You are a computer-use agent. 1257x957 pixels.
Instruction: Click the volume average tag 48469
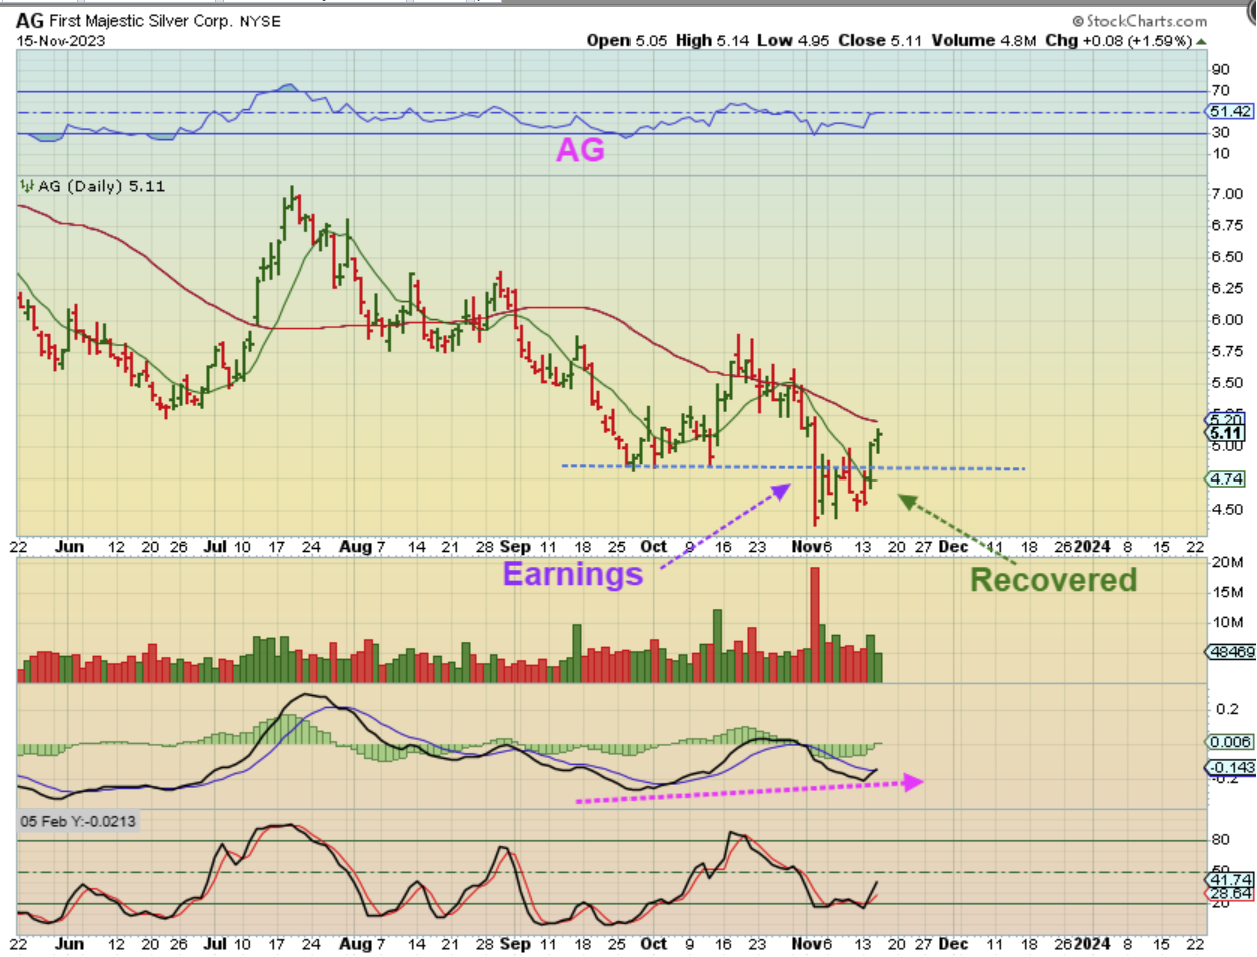1231,651
